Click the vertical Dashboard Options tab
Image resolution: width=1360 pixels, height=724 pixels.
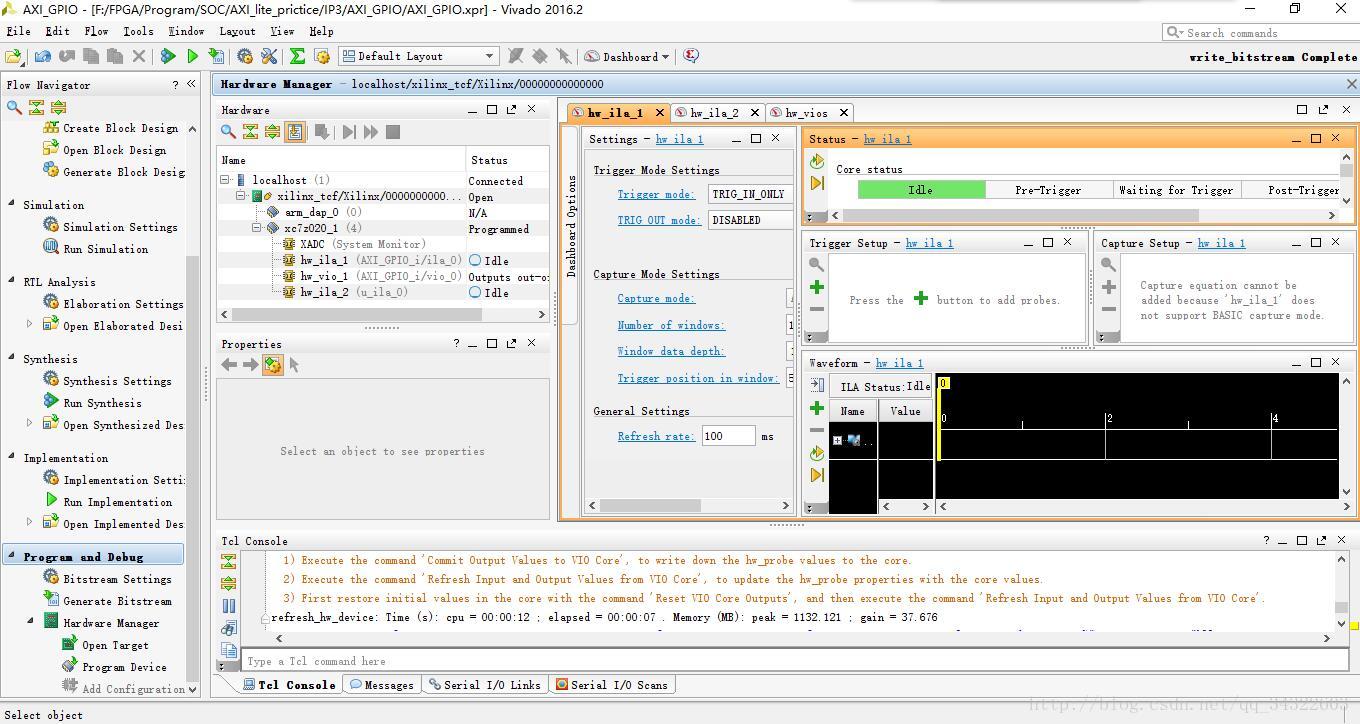pos(572,225)
